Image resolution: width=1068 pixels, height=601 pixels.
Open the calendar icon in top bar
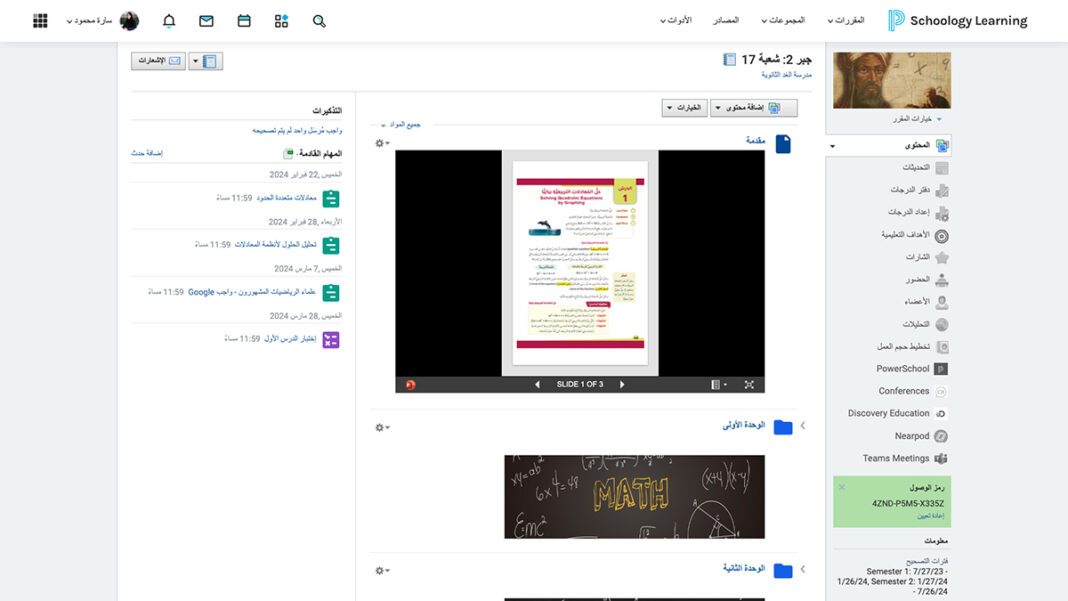243,20
